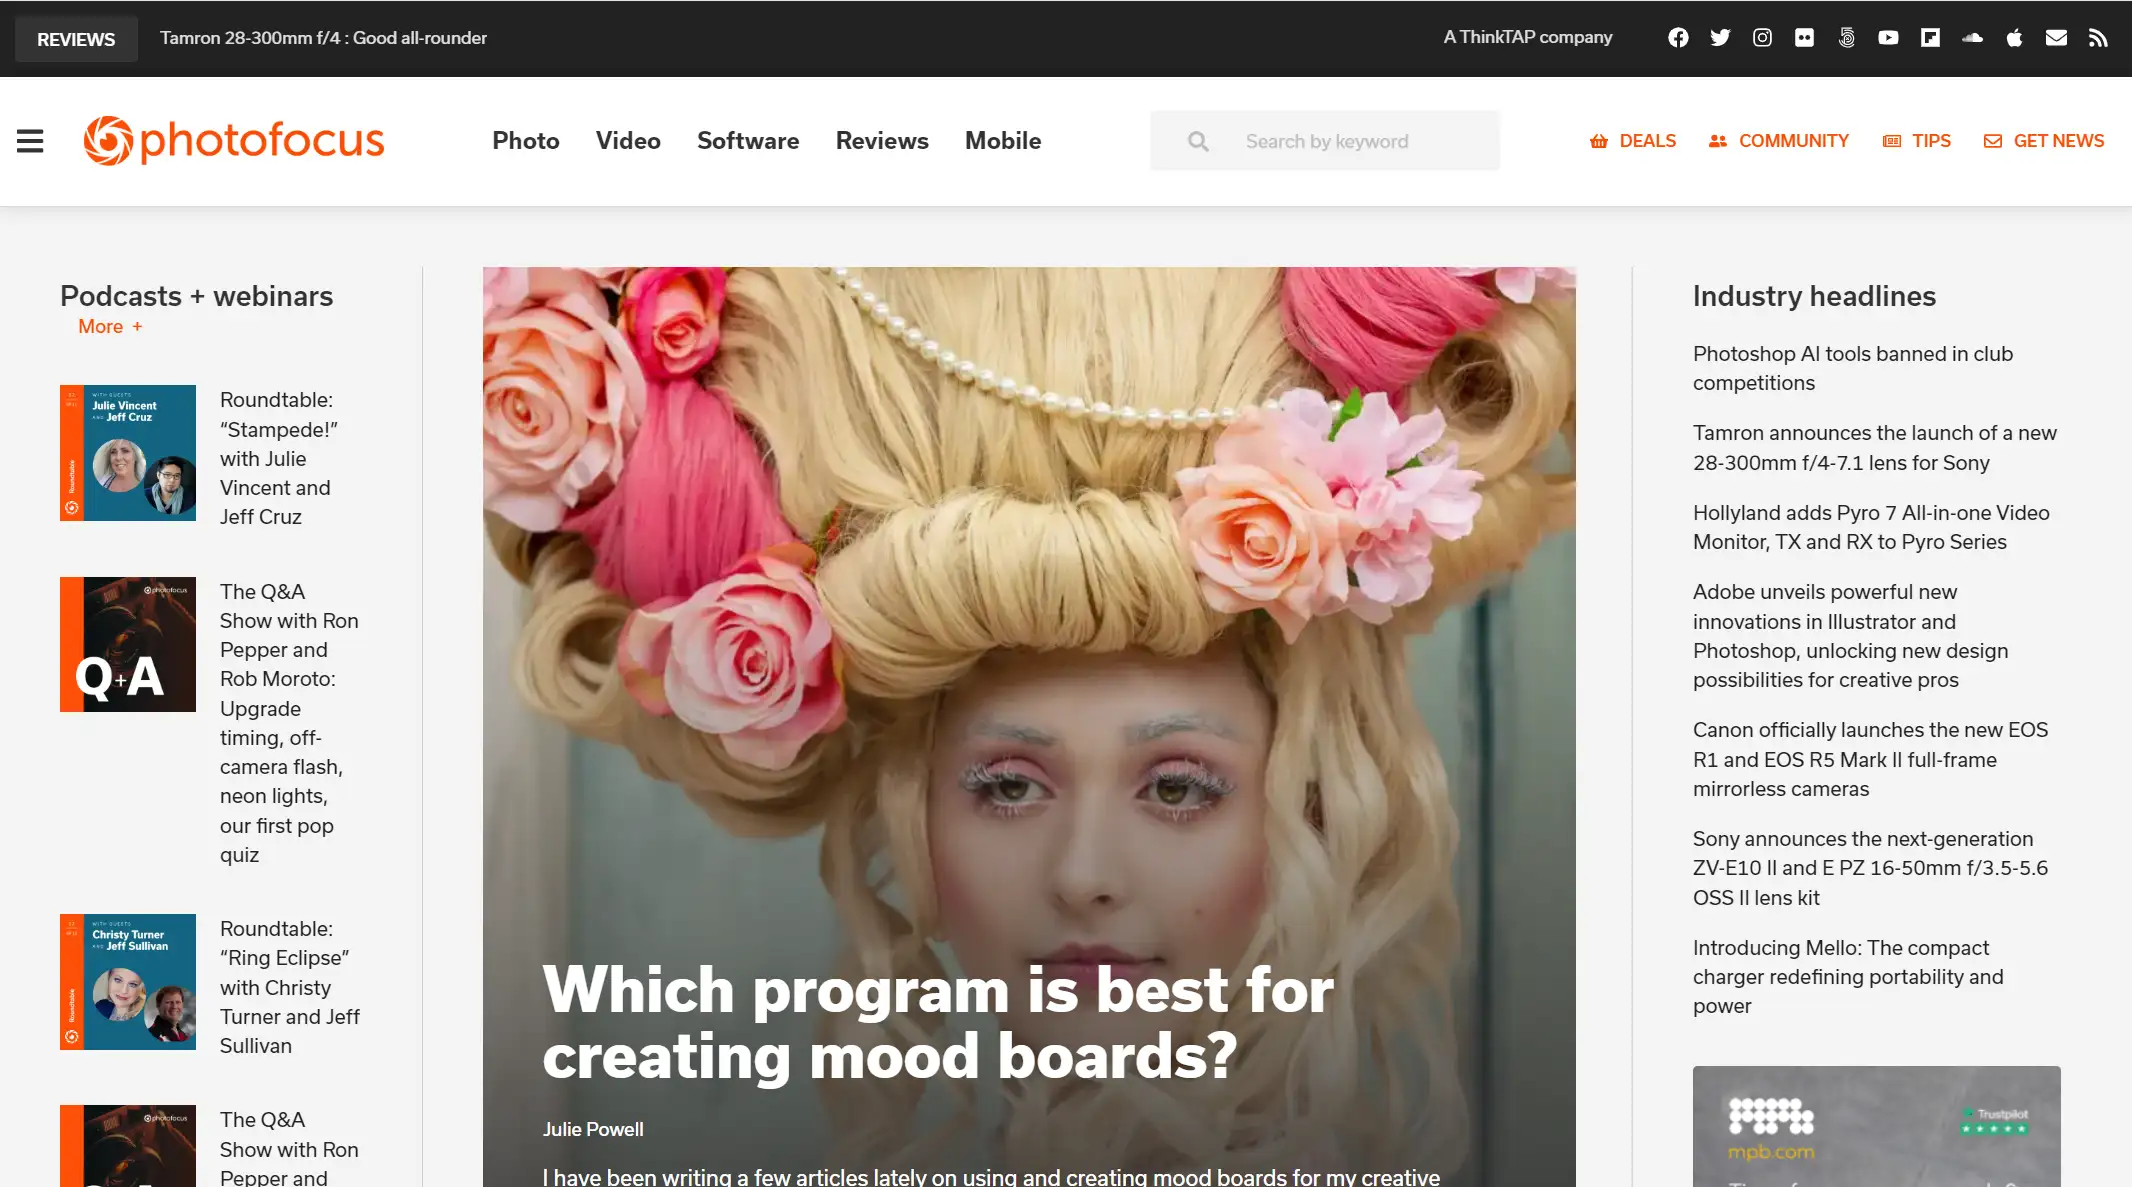This screenshot has width=2132, height=1187.
Task: Open Tamron 28-300mm f/4-7.1 lens announcement
Action: pos(1875,448)
